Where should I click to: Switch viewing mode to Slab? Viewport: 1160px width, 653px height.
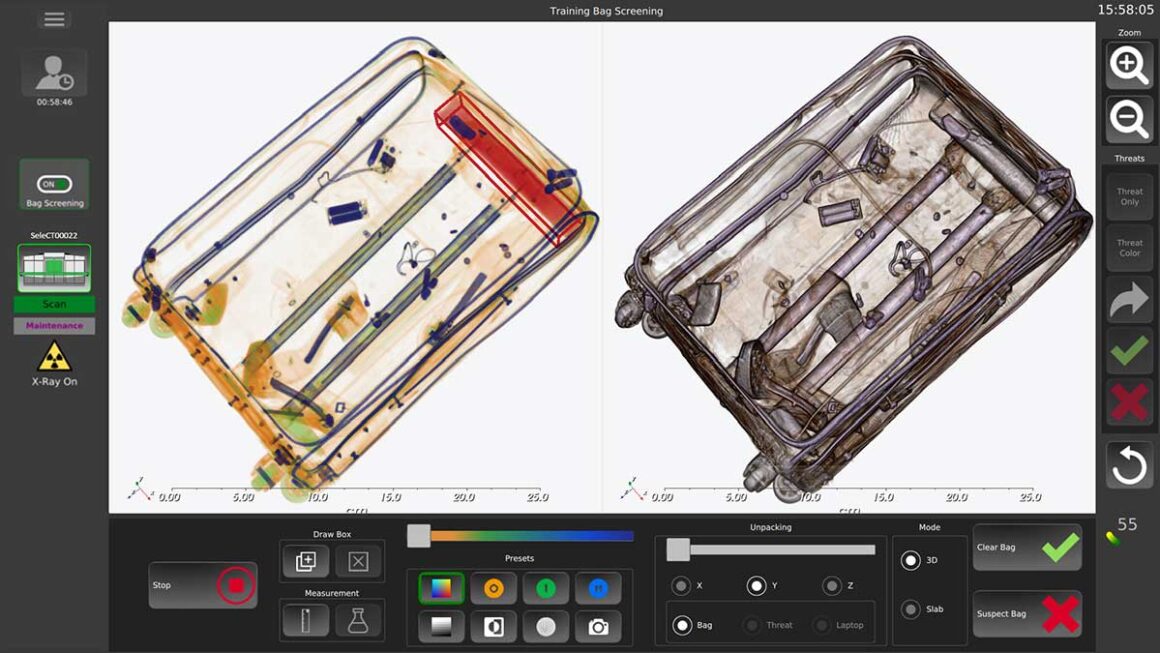click(910, 608)
